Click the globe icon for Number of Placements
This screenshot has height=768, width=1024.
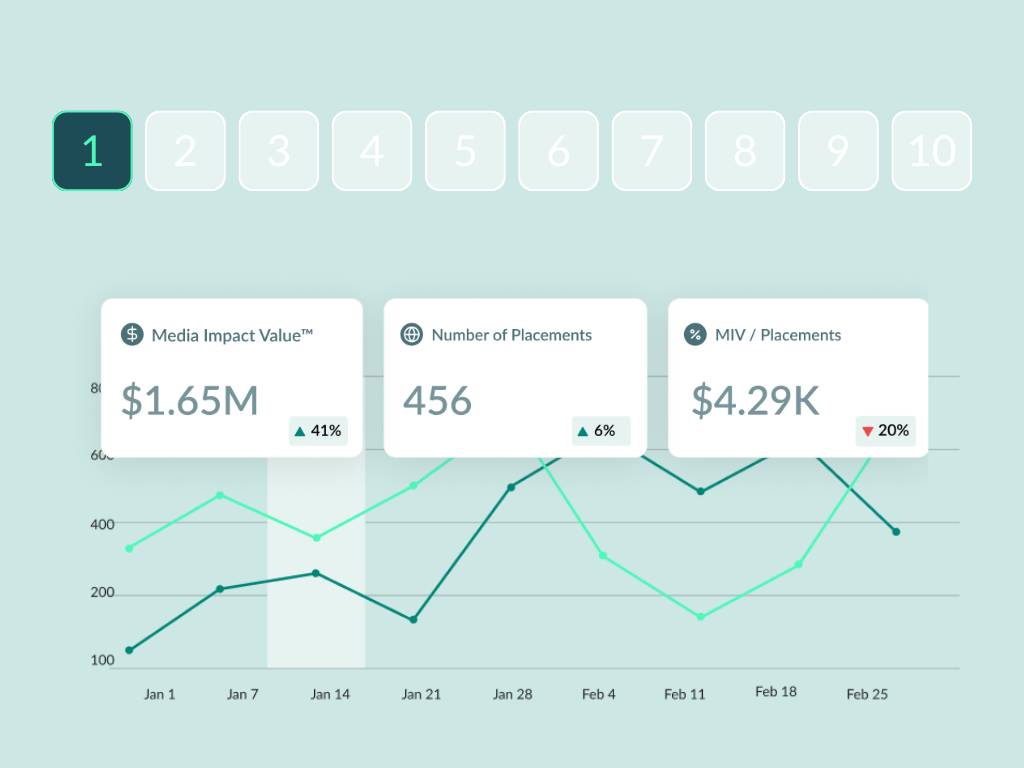coord(412,335)
